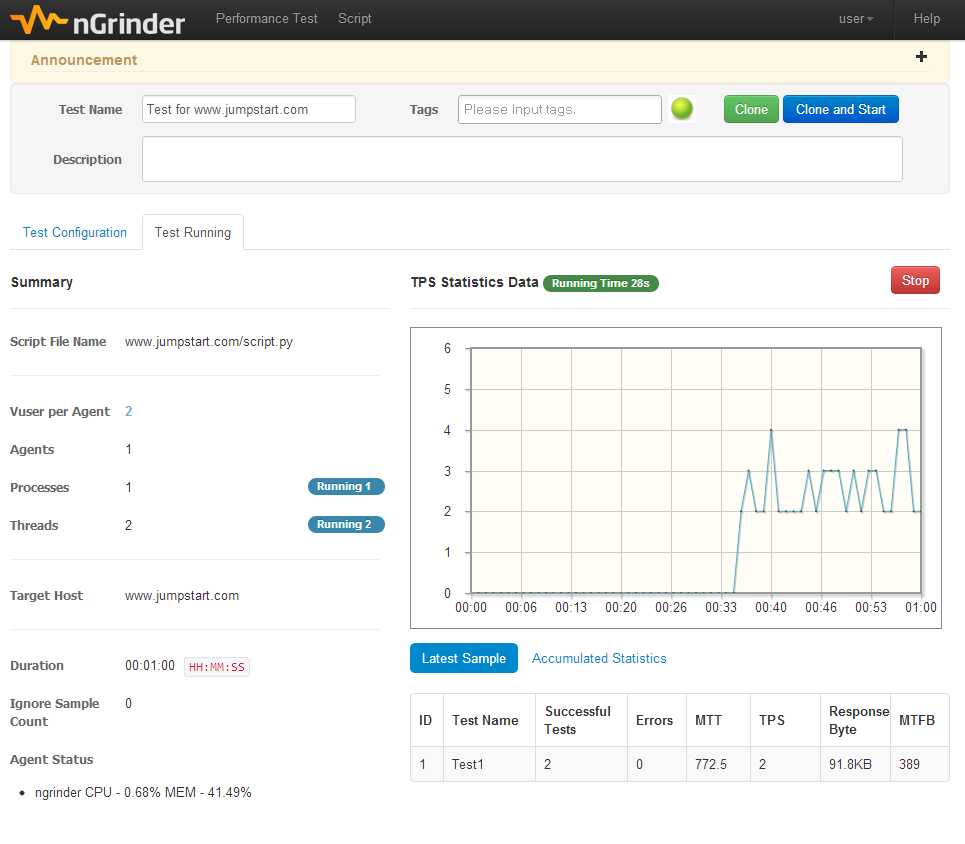Click the Running 2 badge beside Threads
The image size is (965, 844).
point(346,524)
